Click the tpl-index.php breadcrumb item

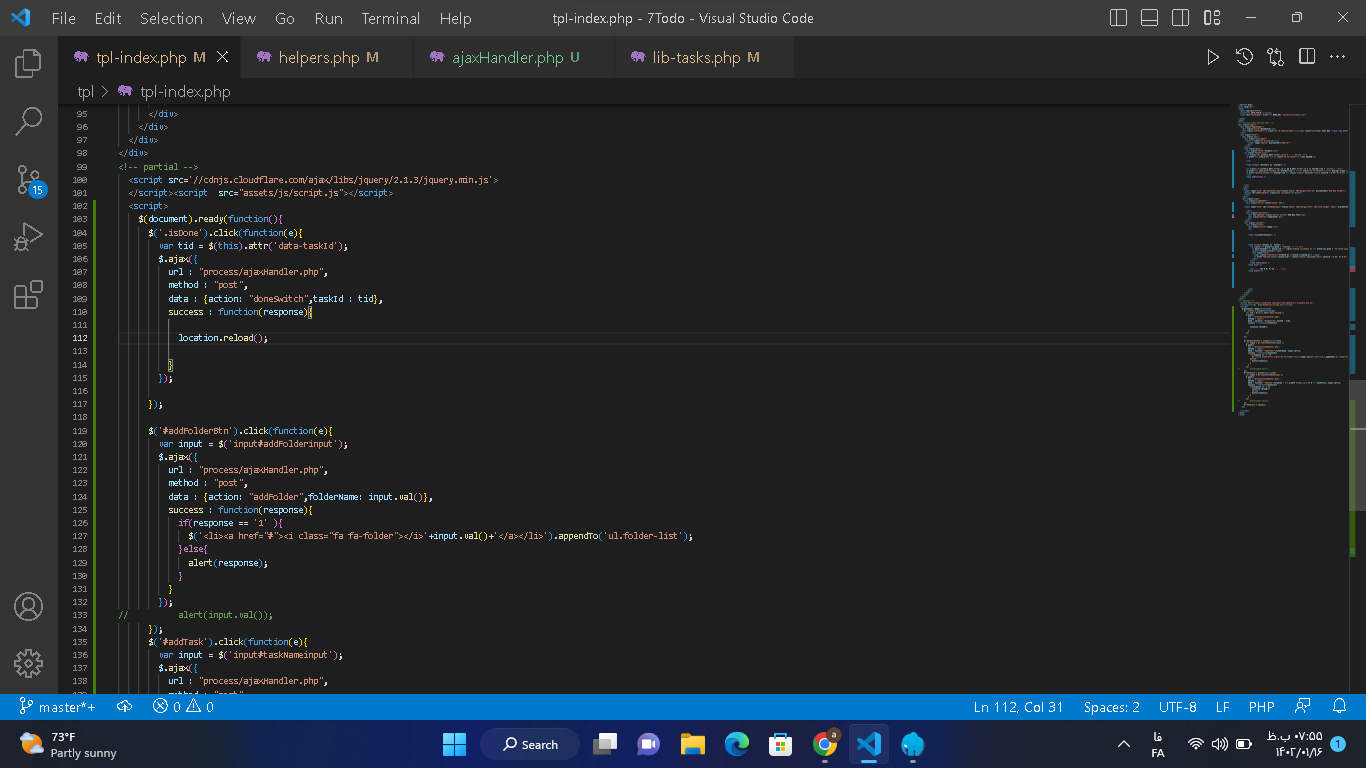click(x=175, y=92)
